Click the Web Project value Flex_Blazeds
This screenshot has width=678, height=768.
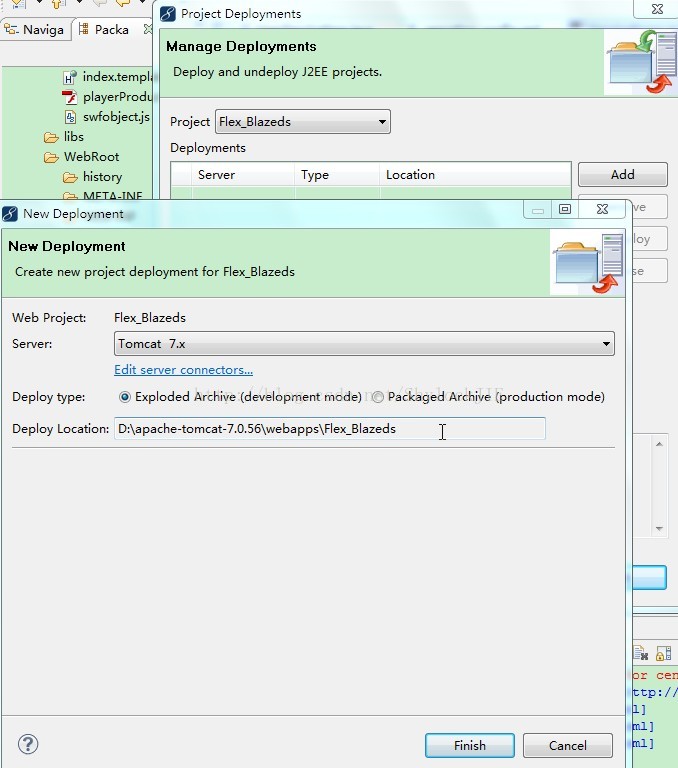pyautogui.click(x=150, y=318)
